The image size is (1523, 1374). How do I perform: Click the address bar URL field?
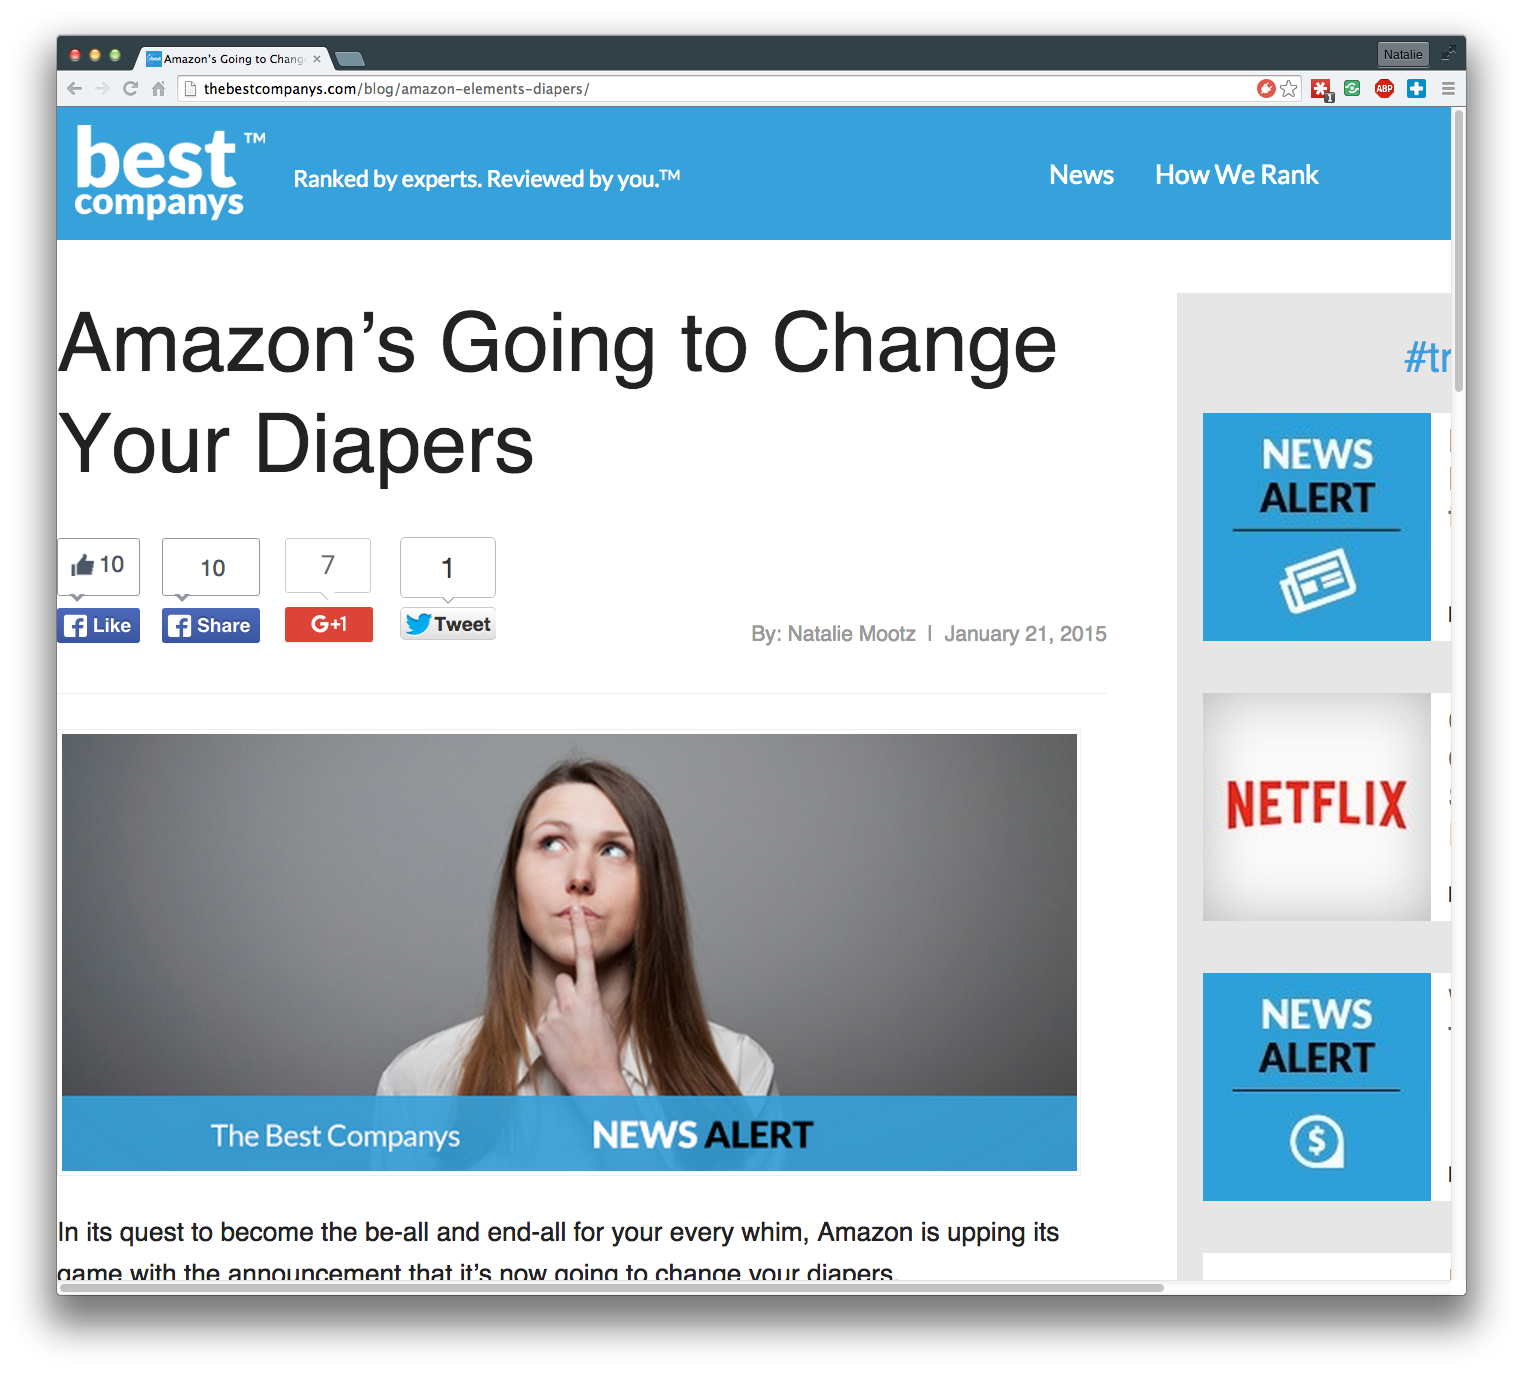[x=715, y=89]
